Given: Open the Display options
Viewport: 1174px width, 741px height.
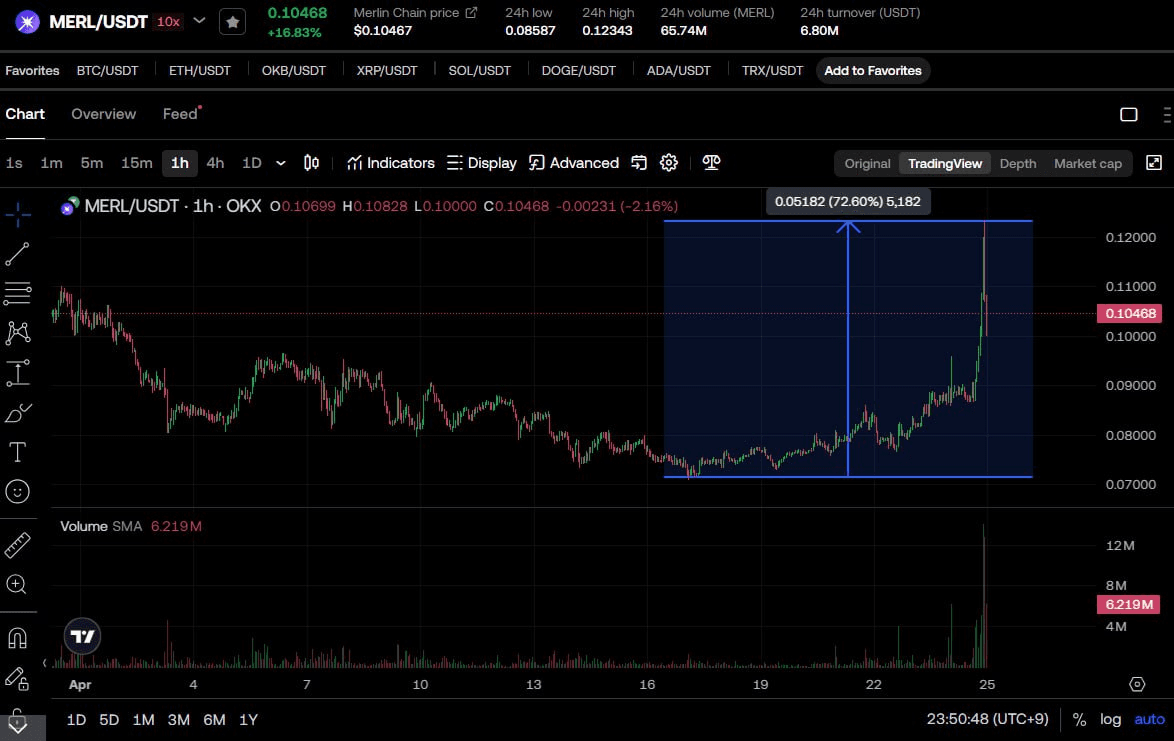Looking at the screenshot, I should tap(481, 163).
